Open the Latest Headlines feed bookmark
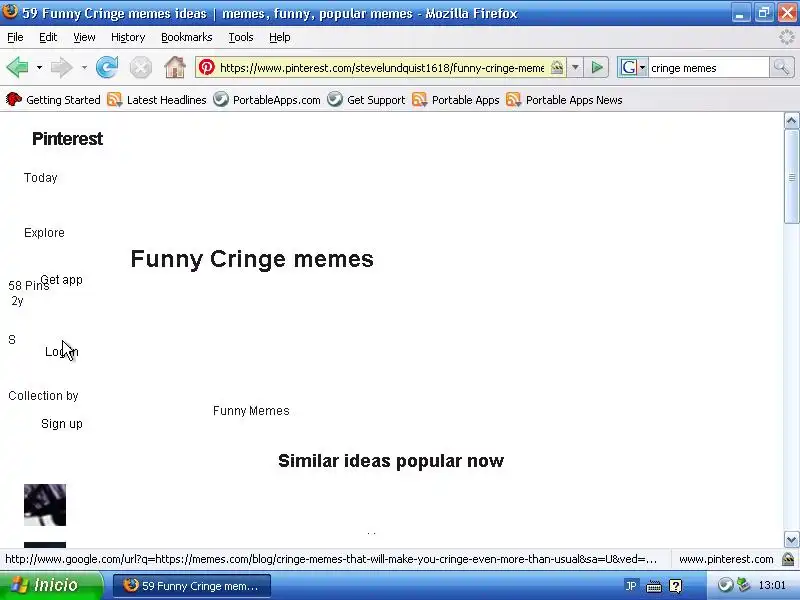Viewport: 800px width, 600px height. point(157,100)
